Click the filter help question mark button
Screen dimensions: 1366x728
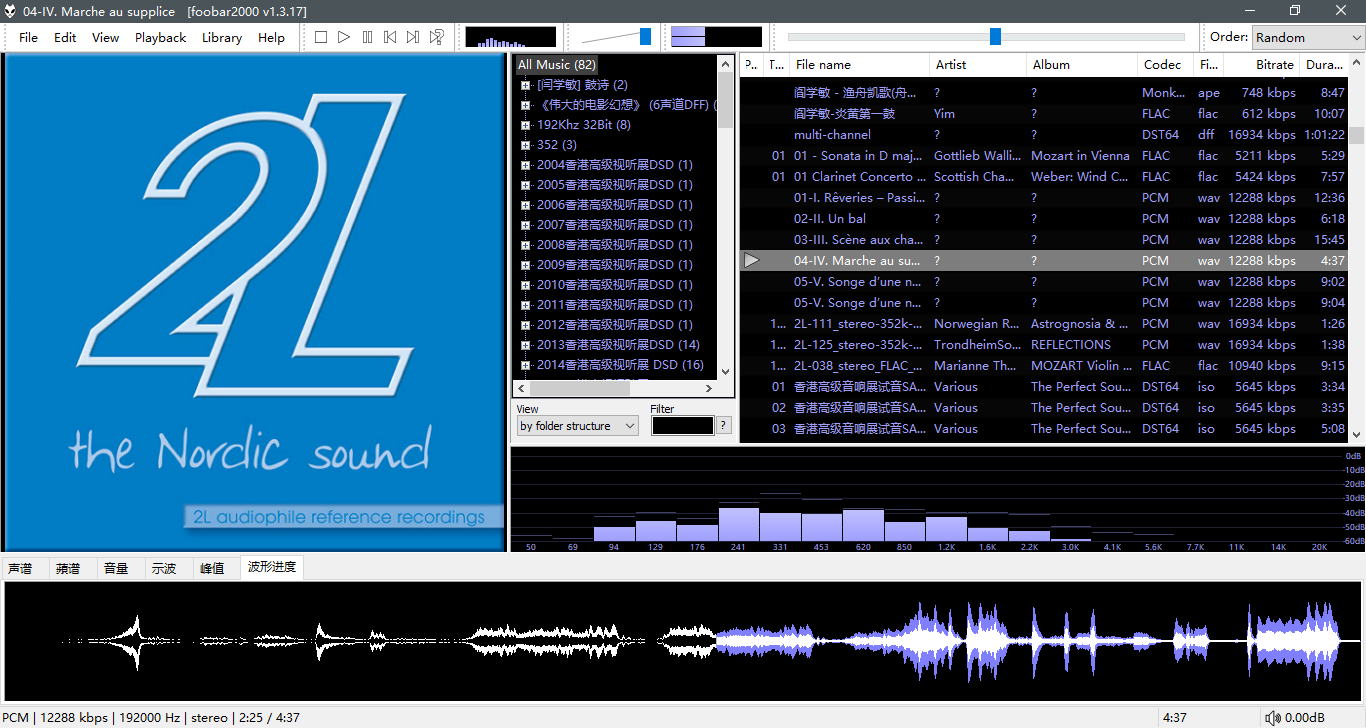724,426
